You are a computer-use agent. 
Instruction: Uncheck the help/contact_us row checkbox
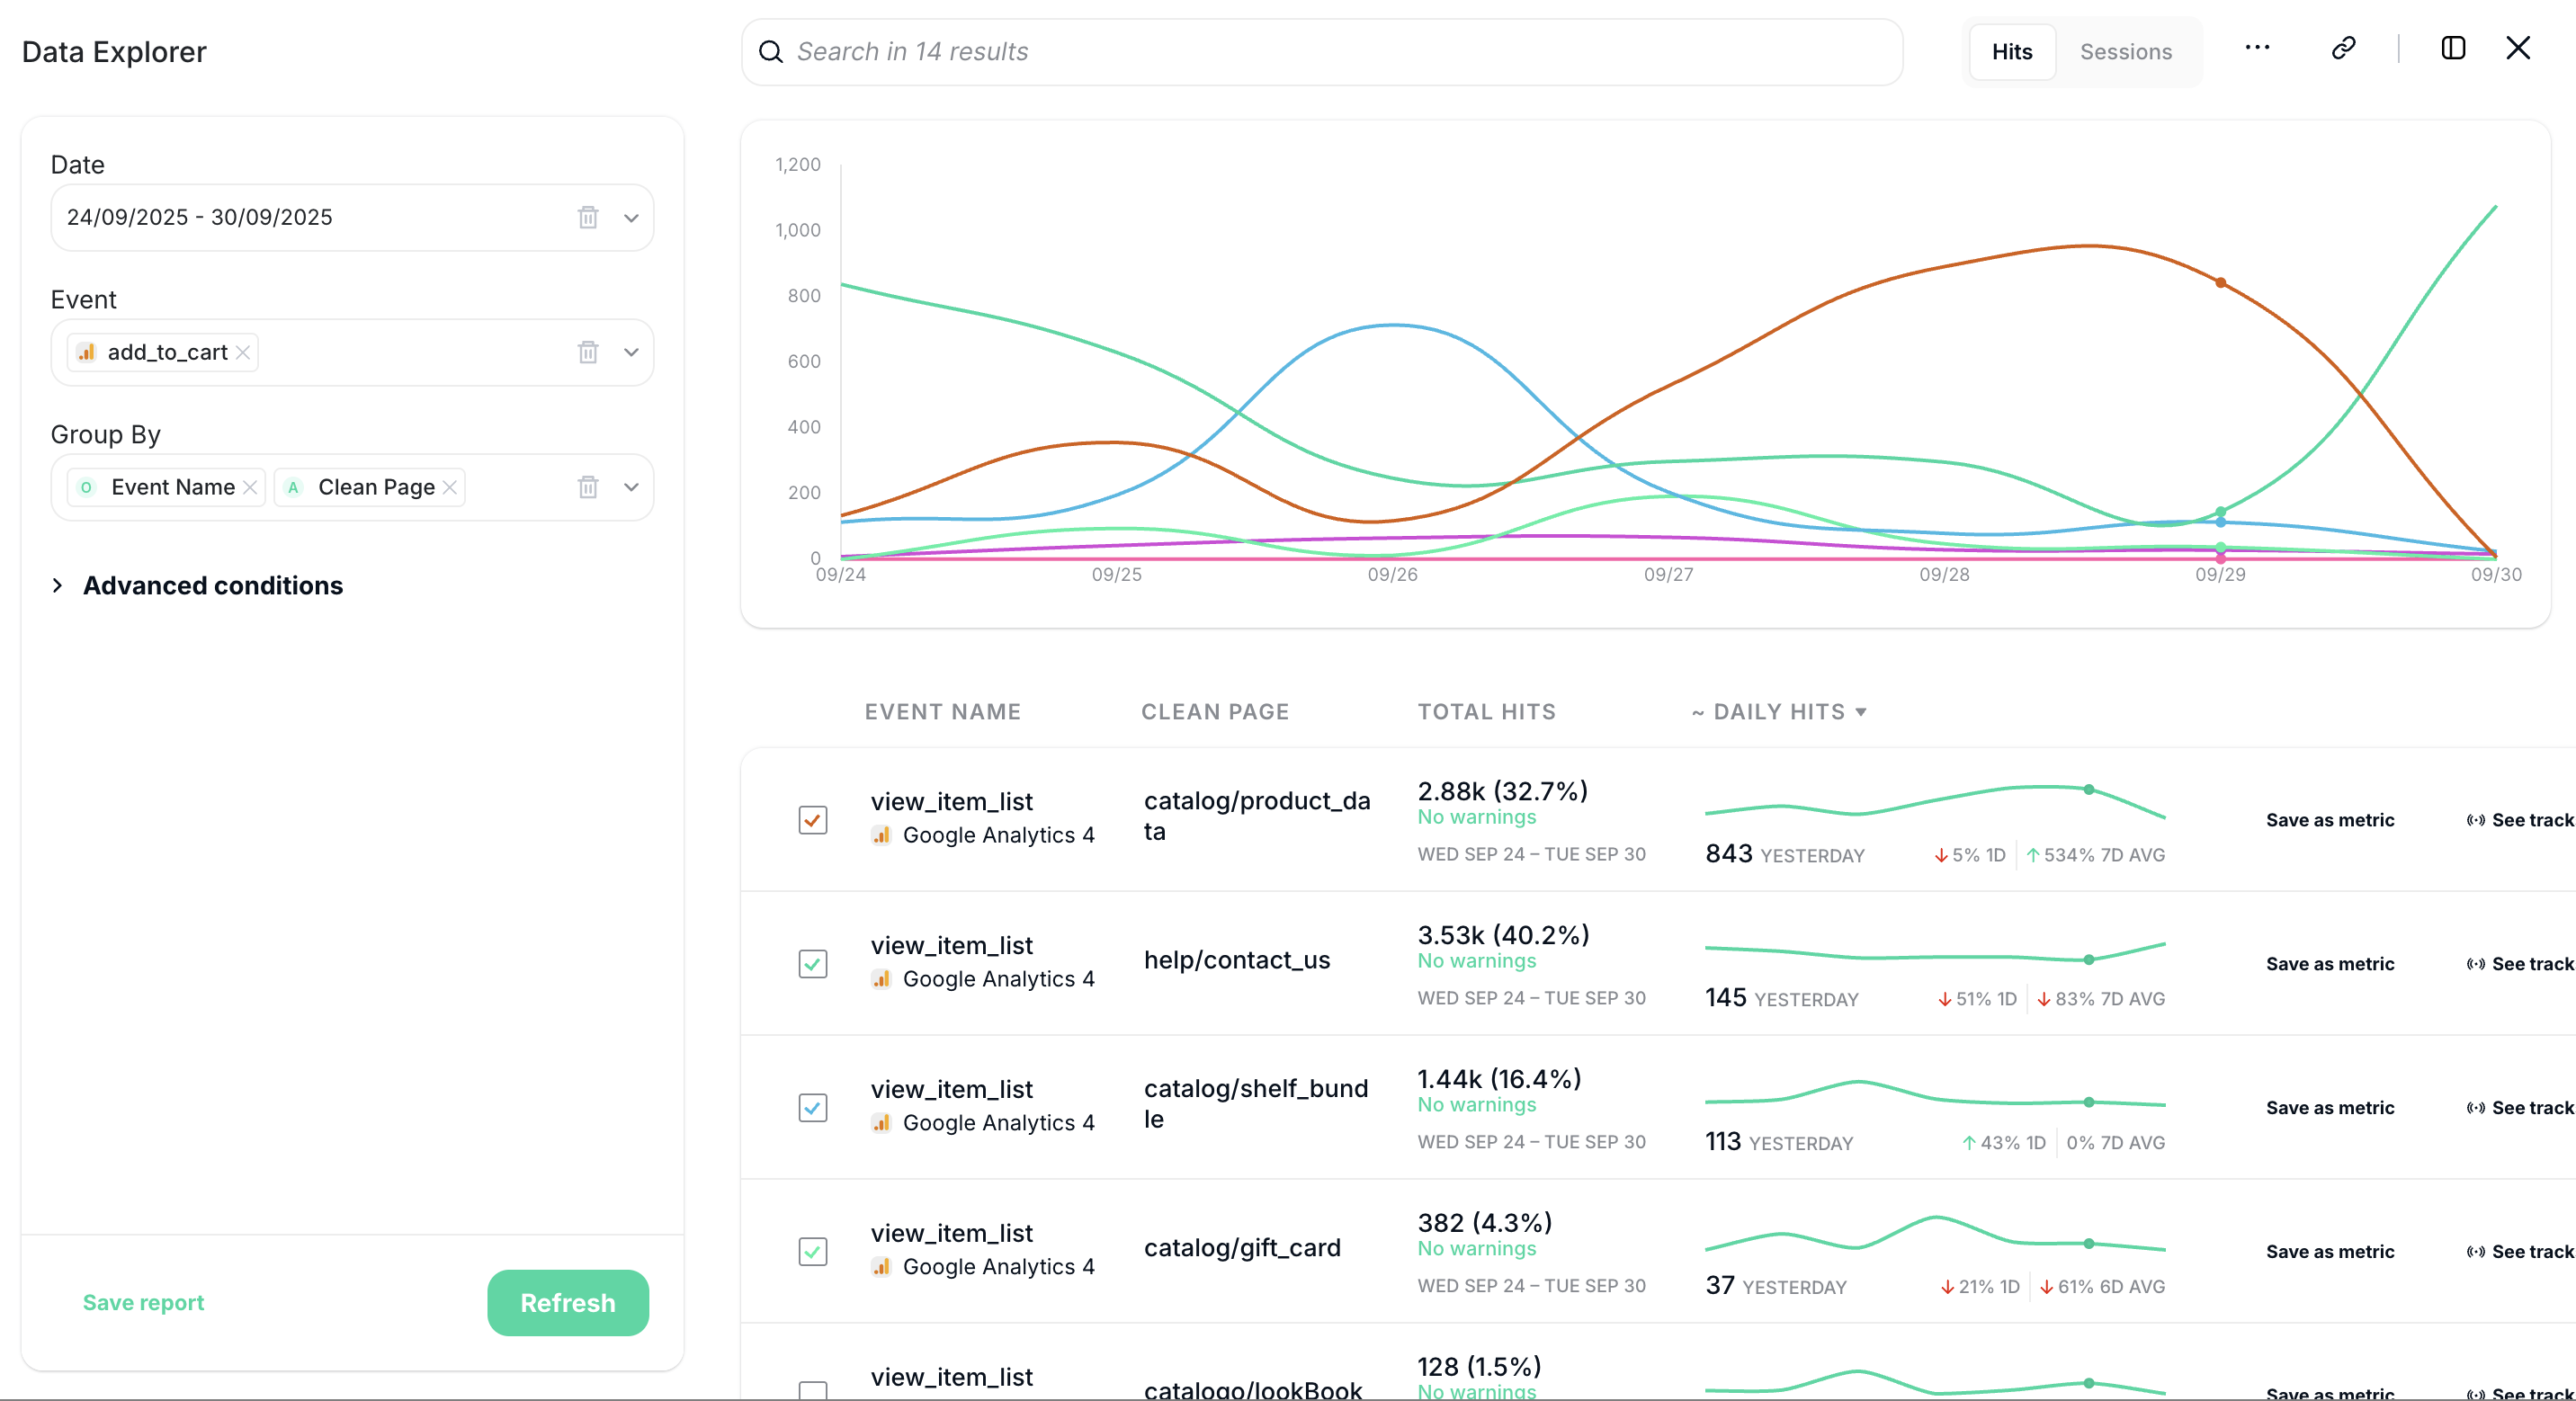pyautogui.click(x=813, y=964)
